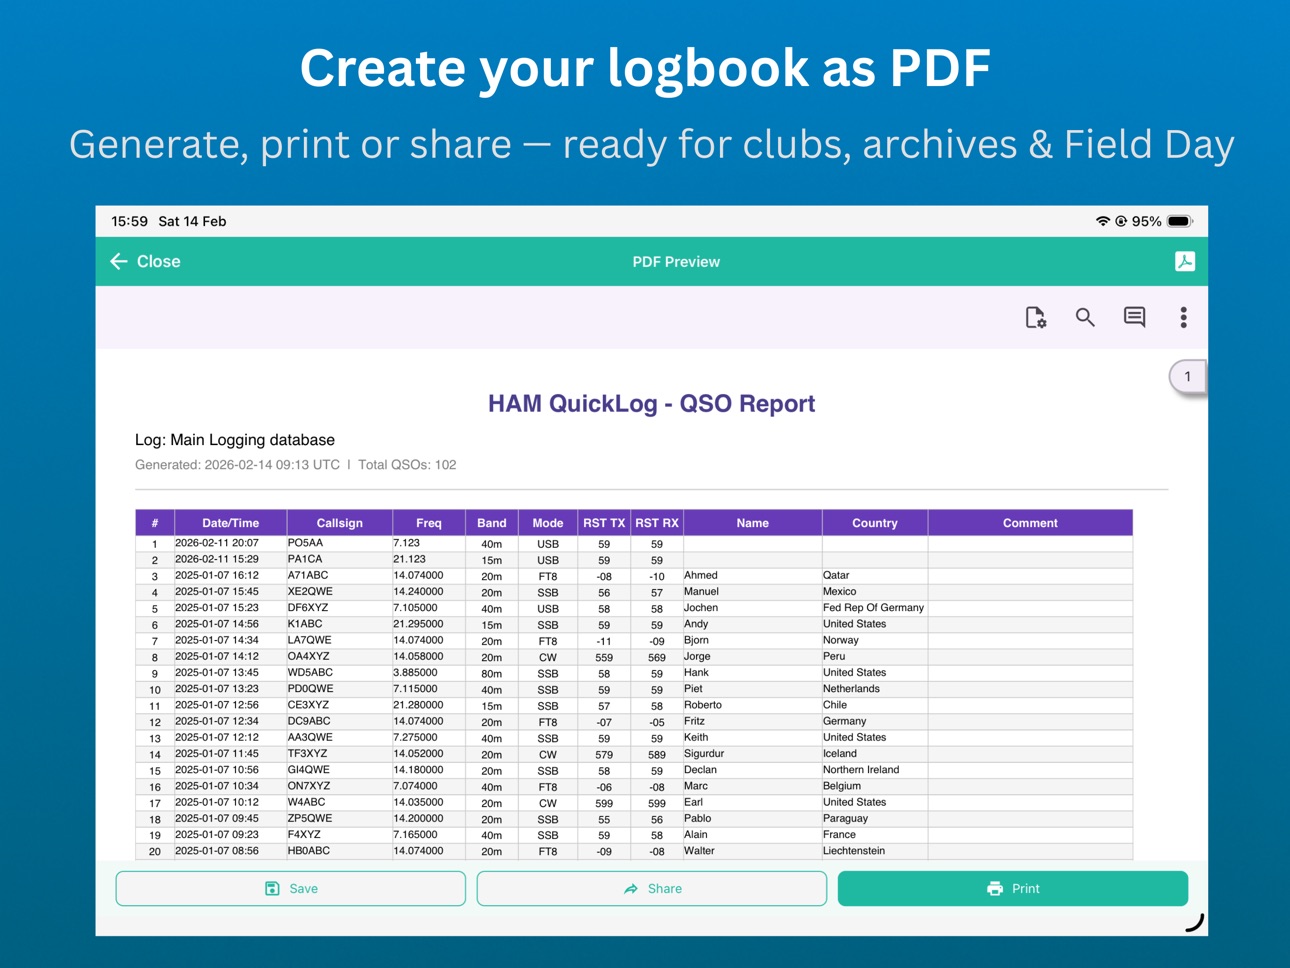The height and width of the screenshot is (968, 1290).
Task: Click the Name column header
Action: [753, 523]
